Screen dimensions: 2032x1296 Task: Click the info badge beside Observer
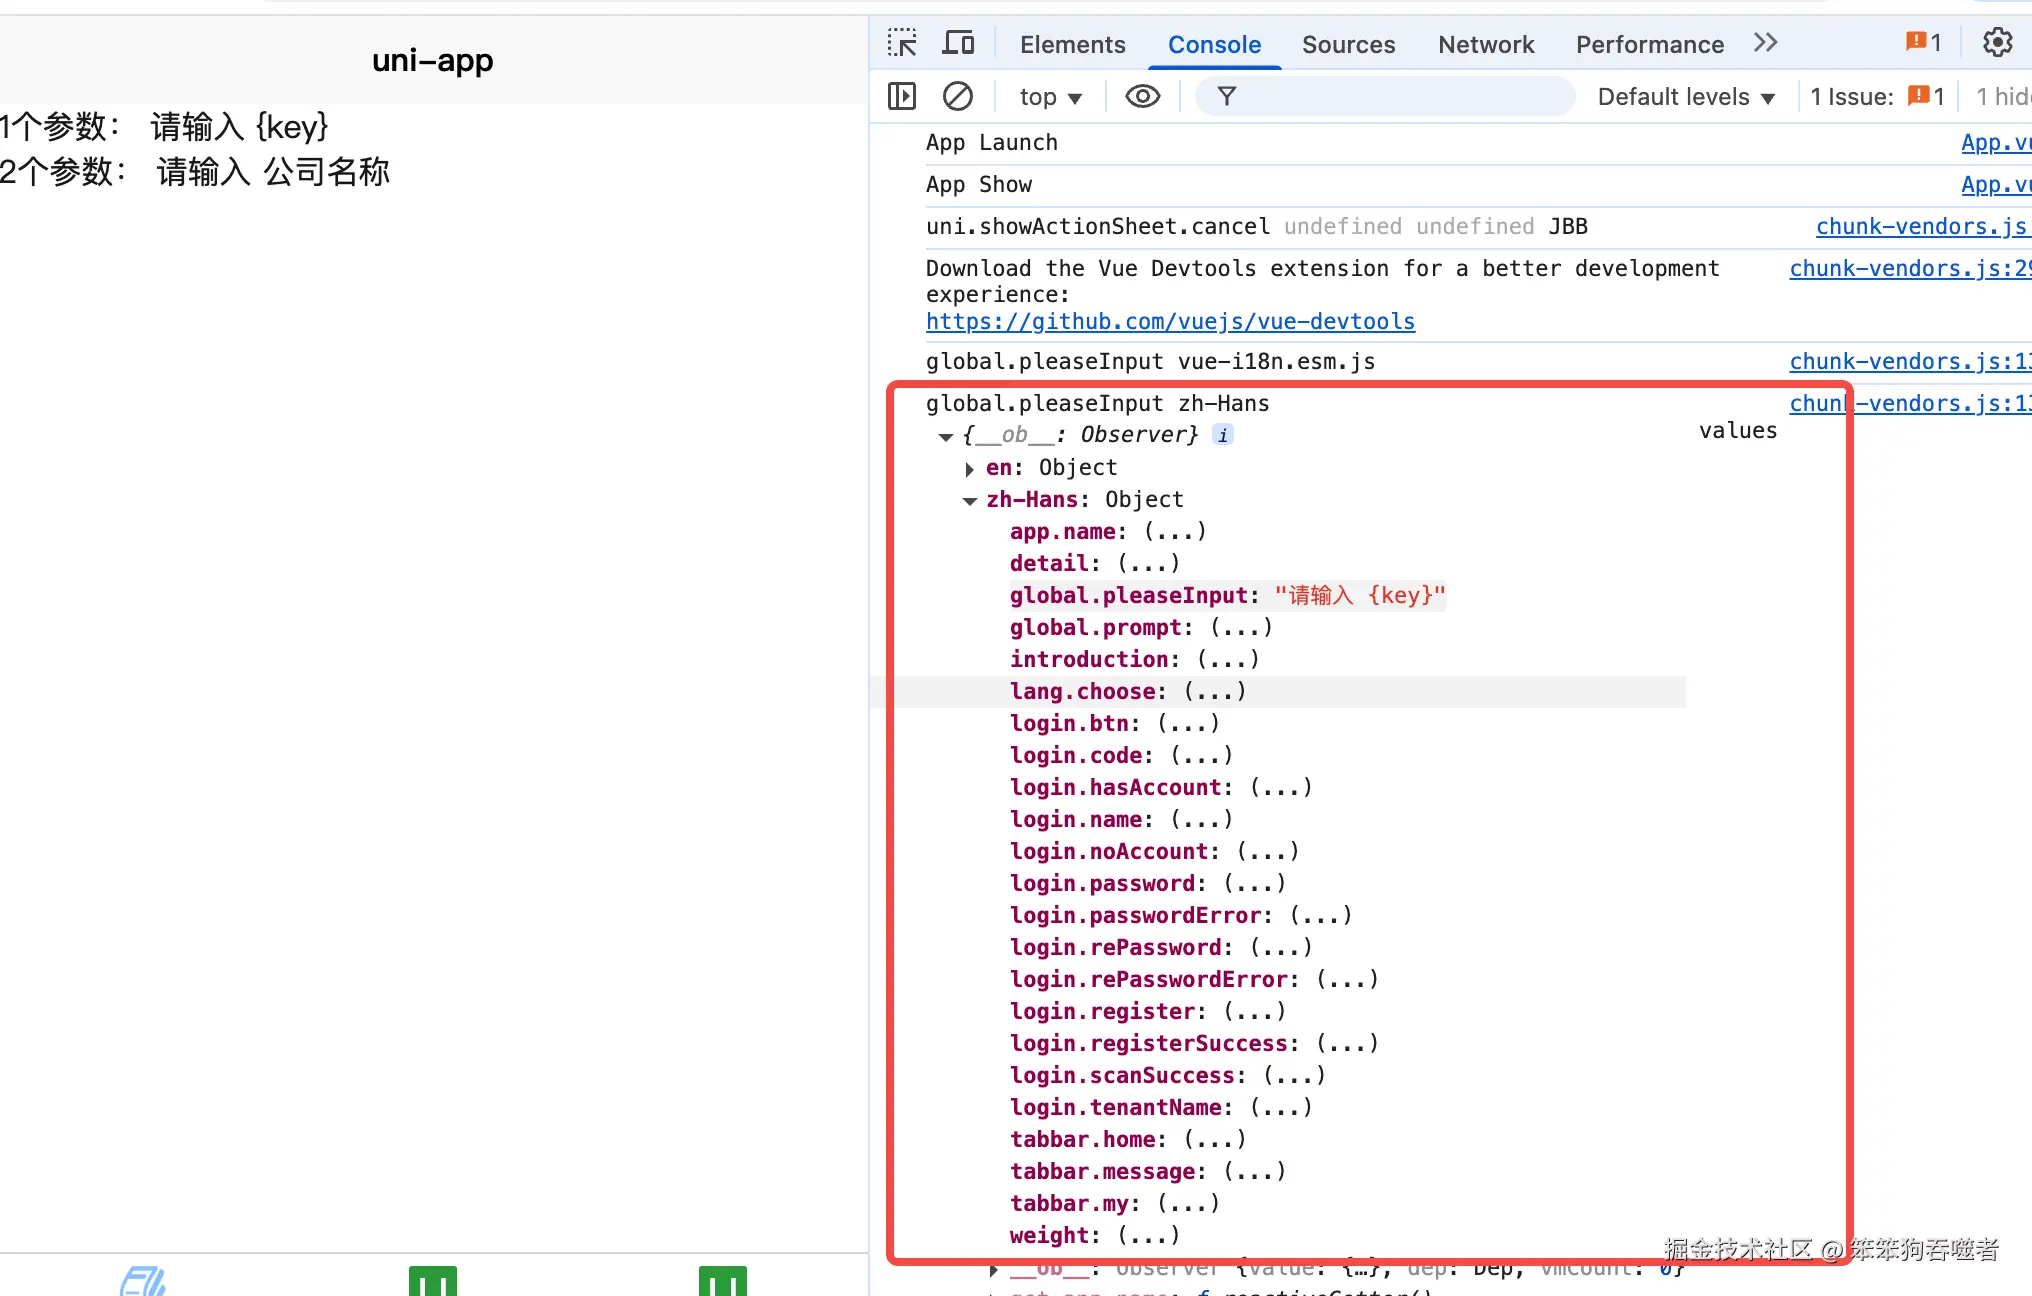point(1222,435)
